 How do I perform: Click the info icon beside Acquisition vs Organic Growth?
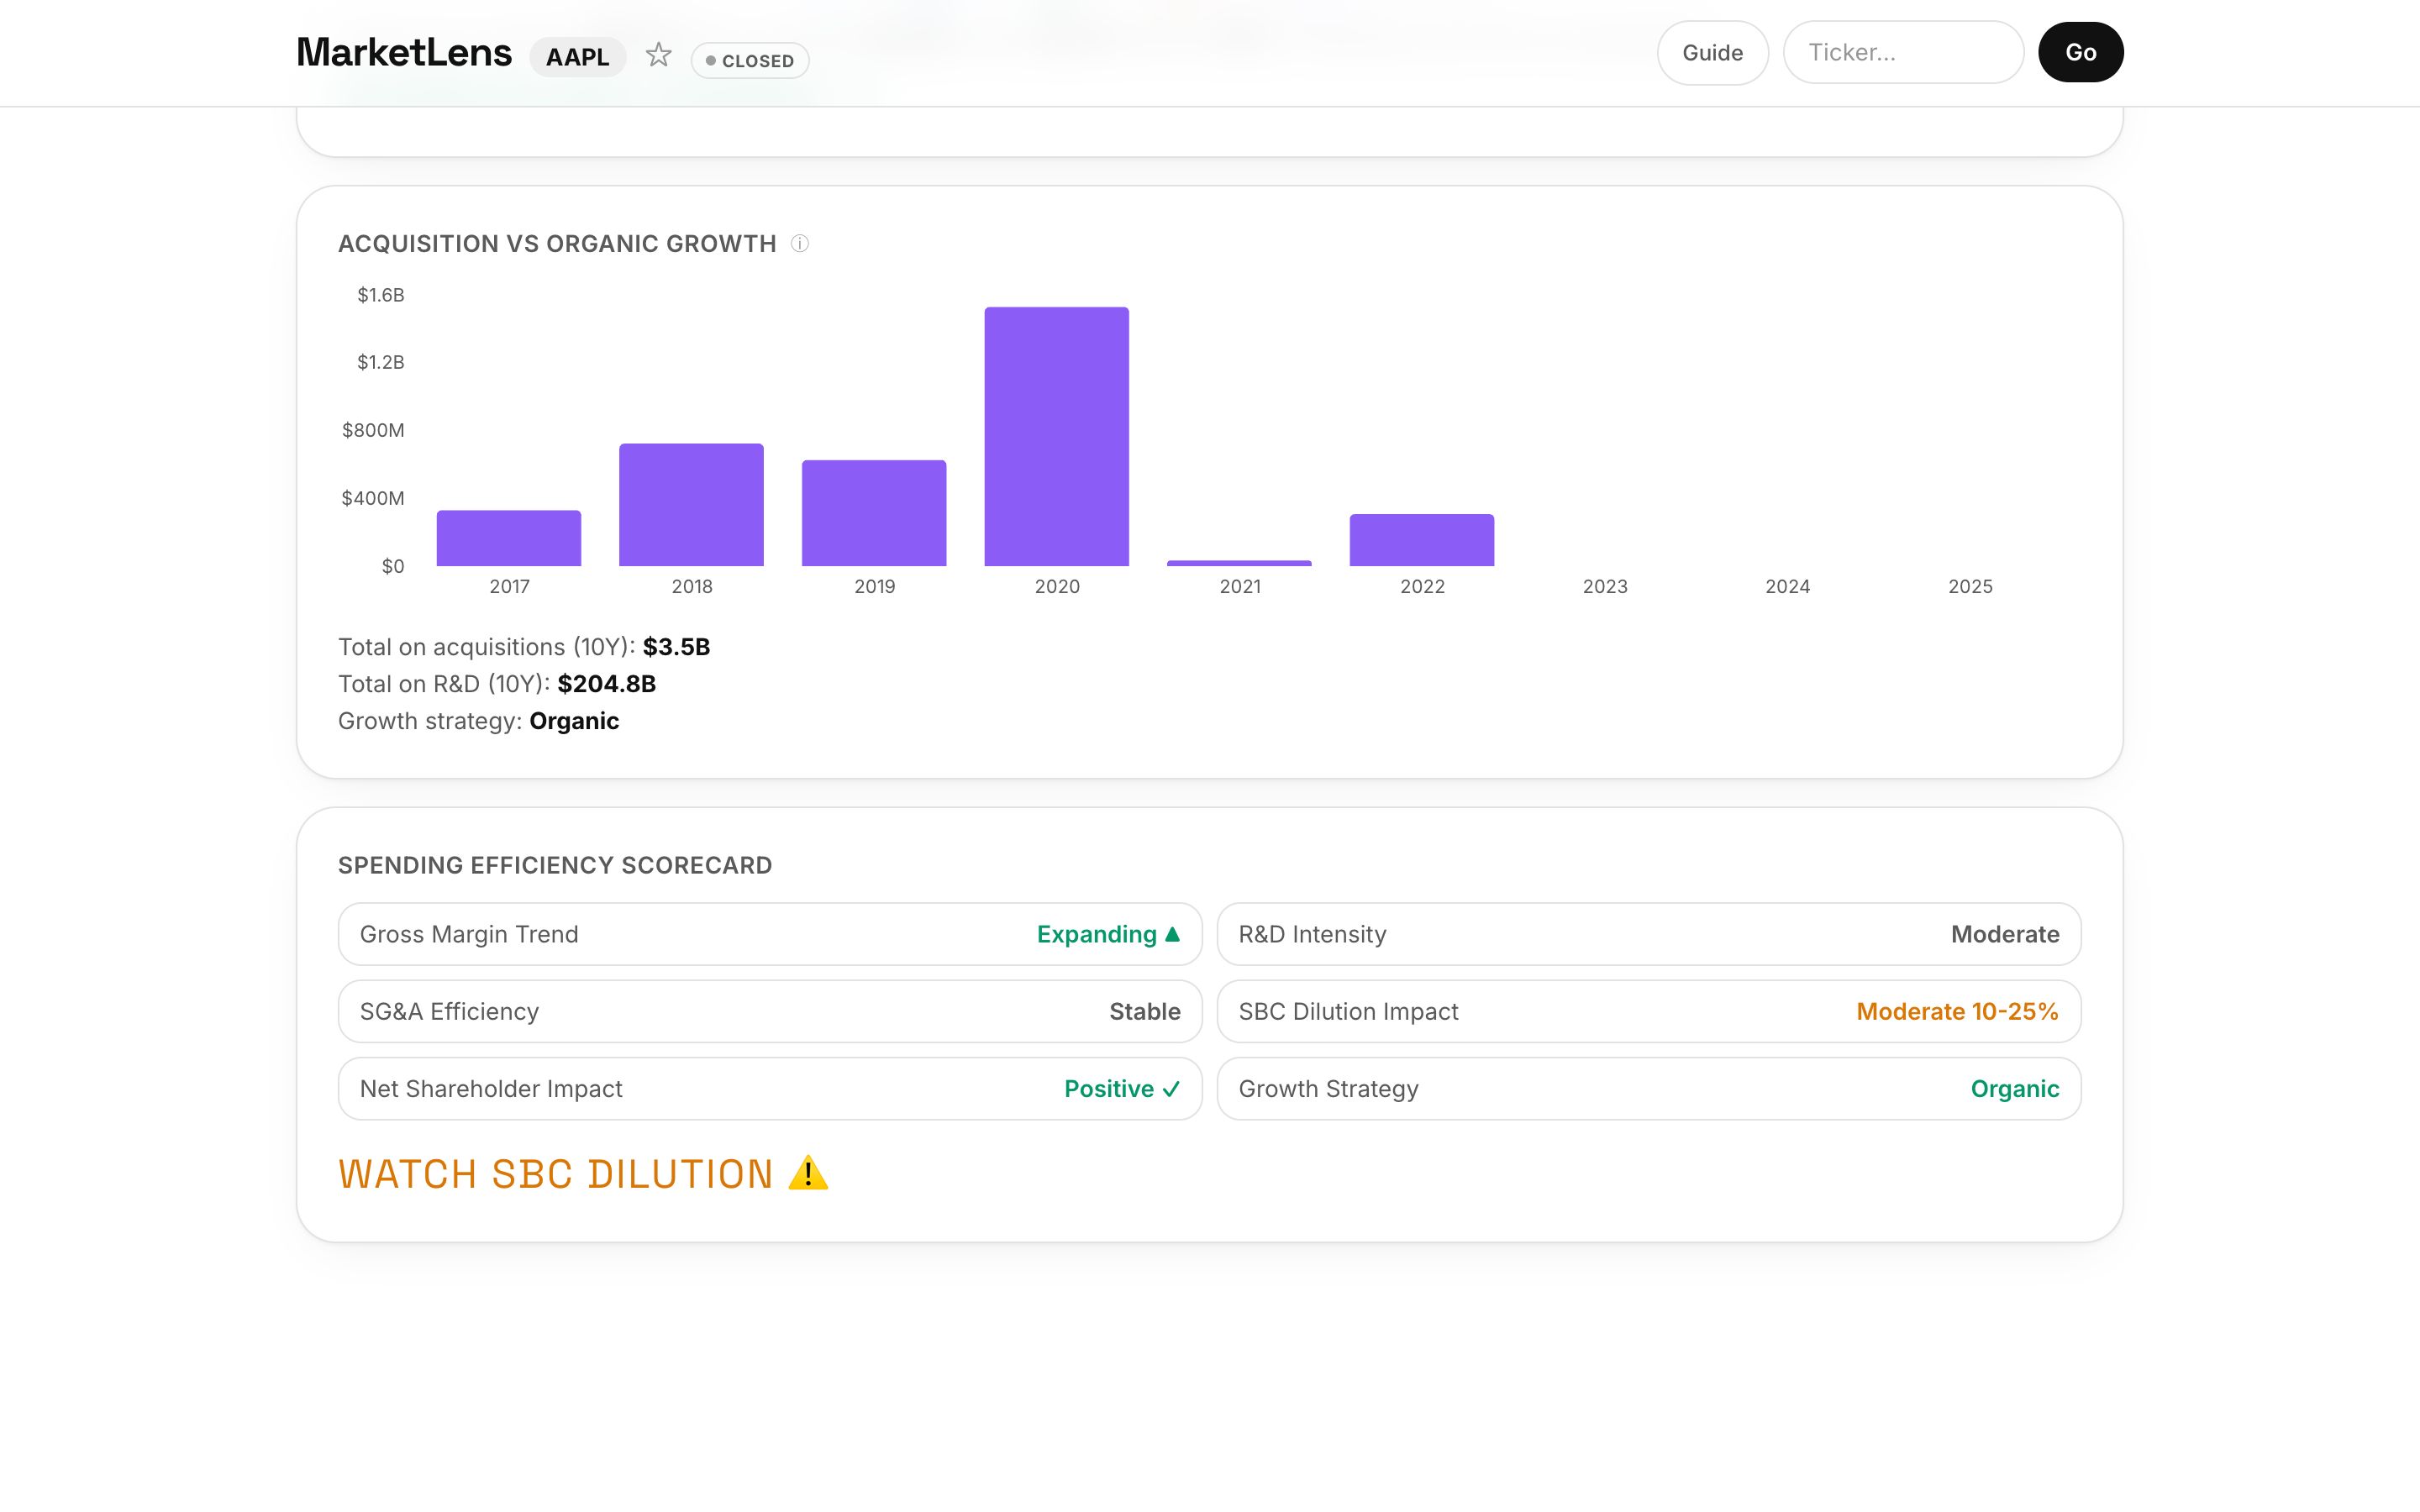click(x=800, y=243)
